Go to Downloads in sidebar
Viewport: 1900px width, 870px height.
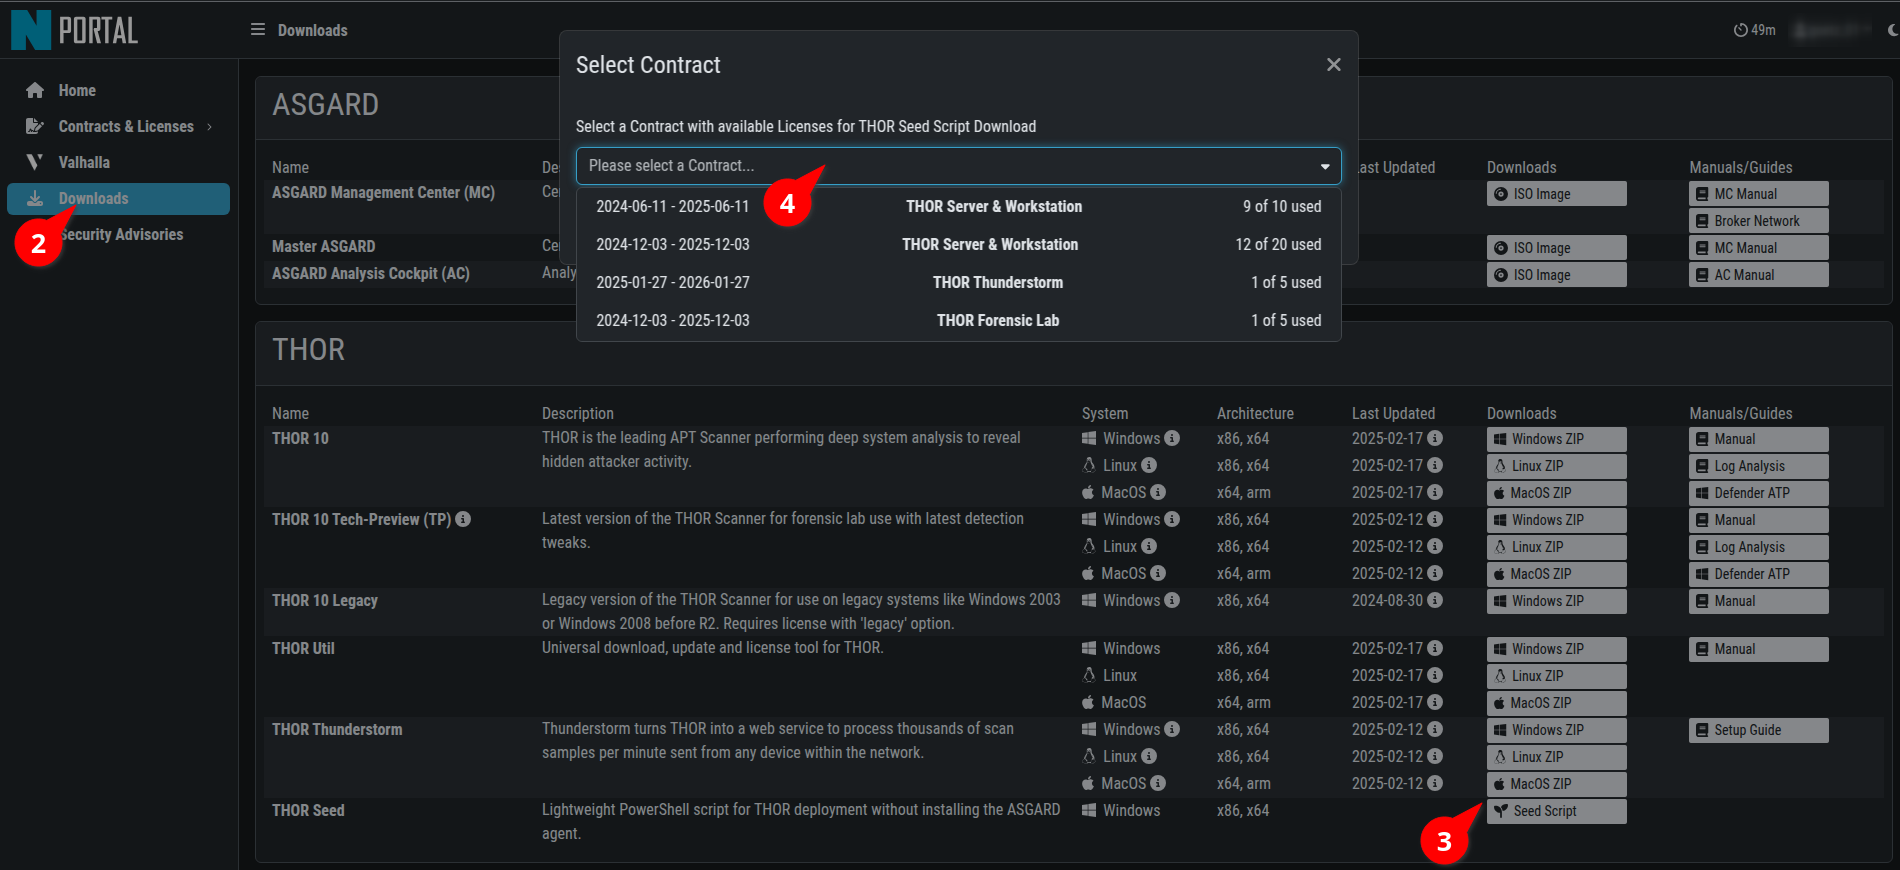coord(93,199)
